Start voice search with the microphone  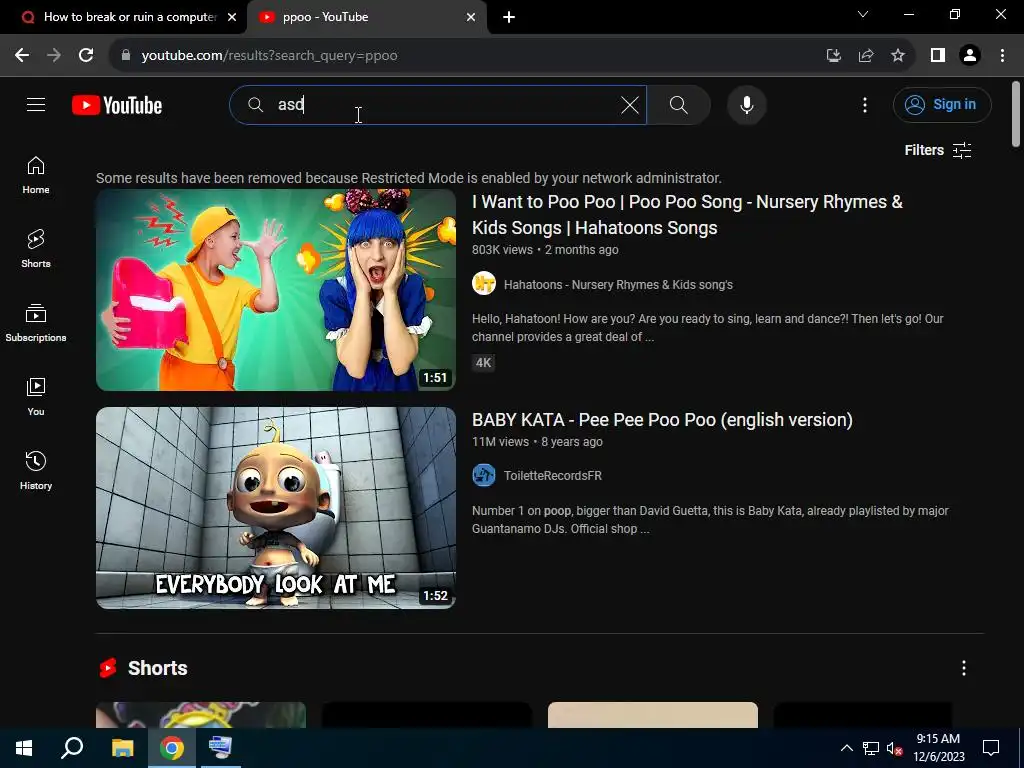point(746,104)
